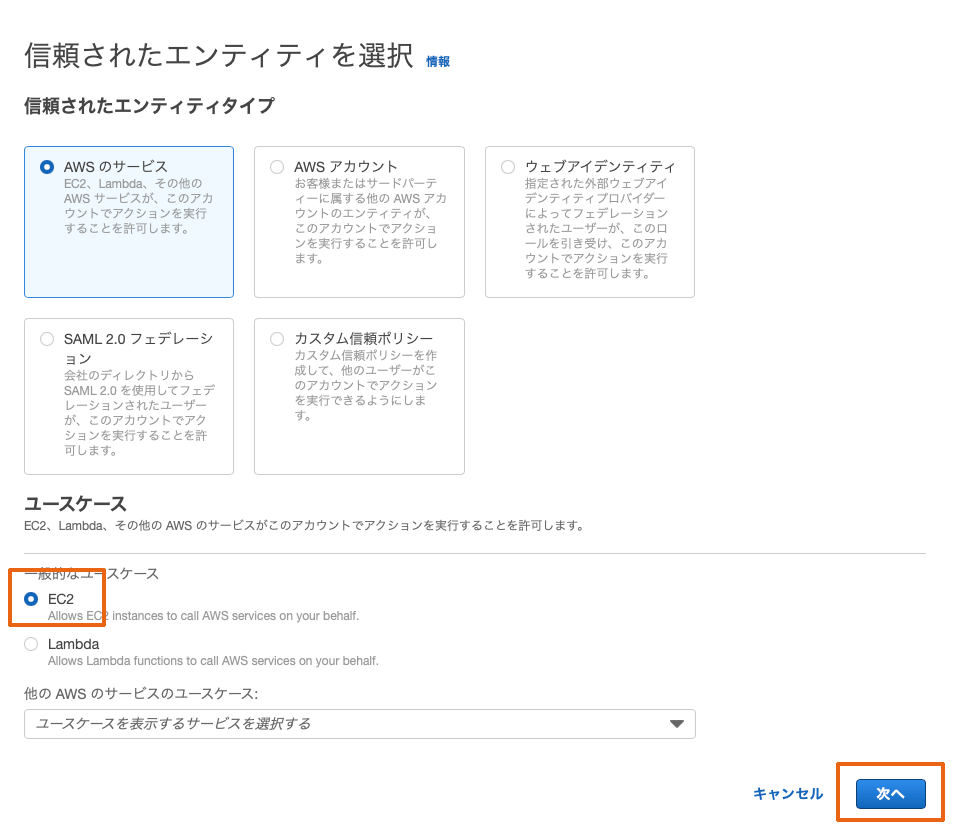
Task: Click the 次へ button
Action: click(x=890, y=793)
